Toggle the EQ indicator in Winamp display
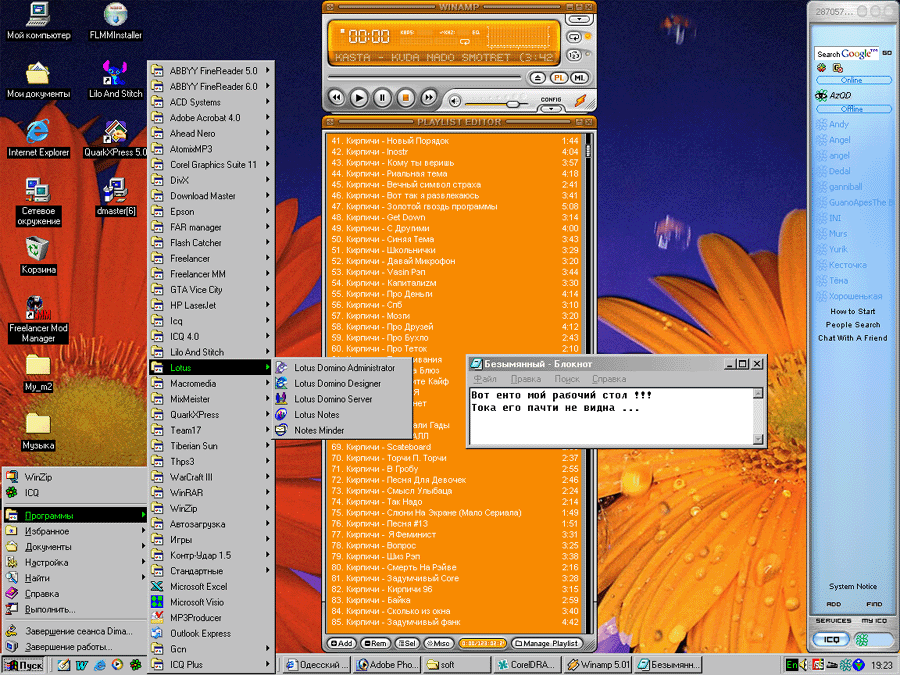 coord(476,33)
